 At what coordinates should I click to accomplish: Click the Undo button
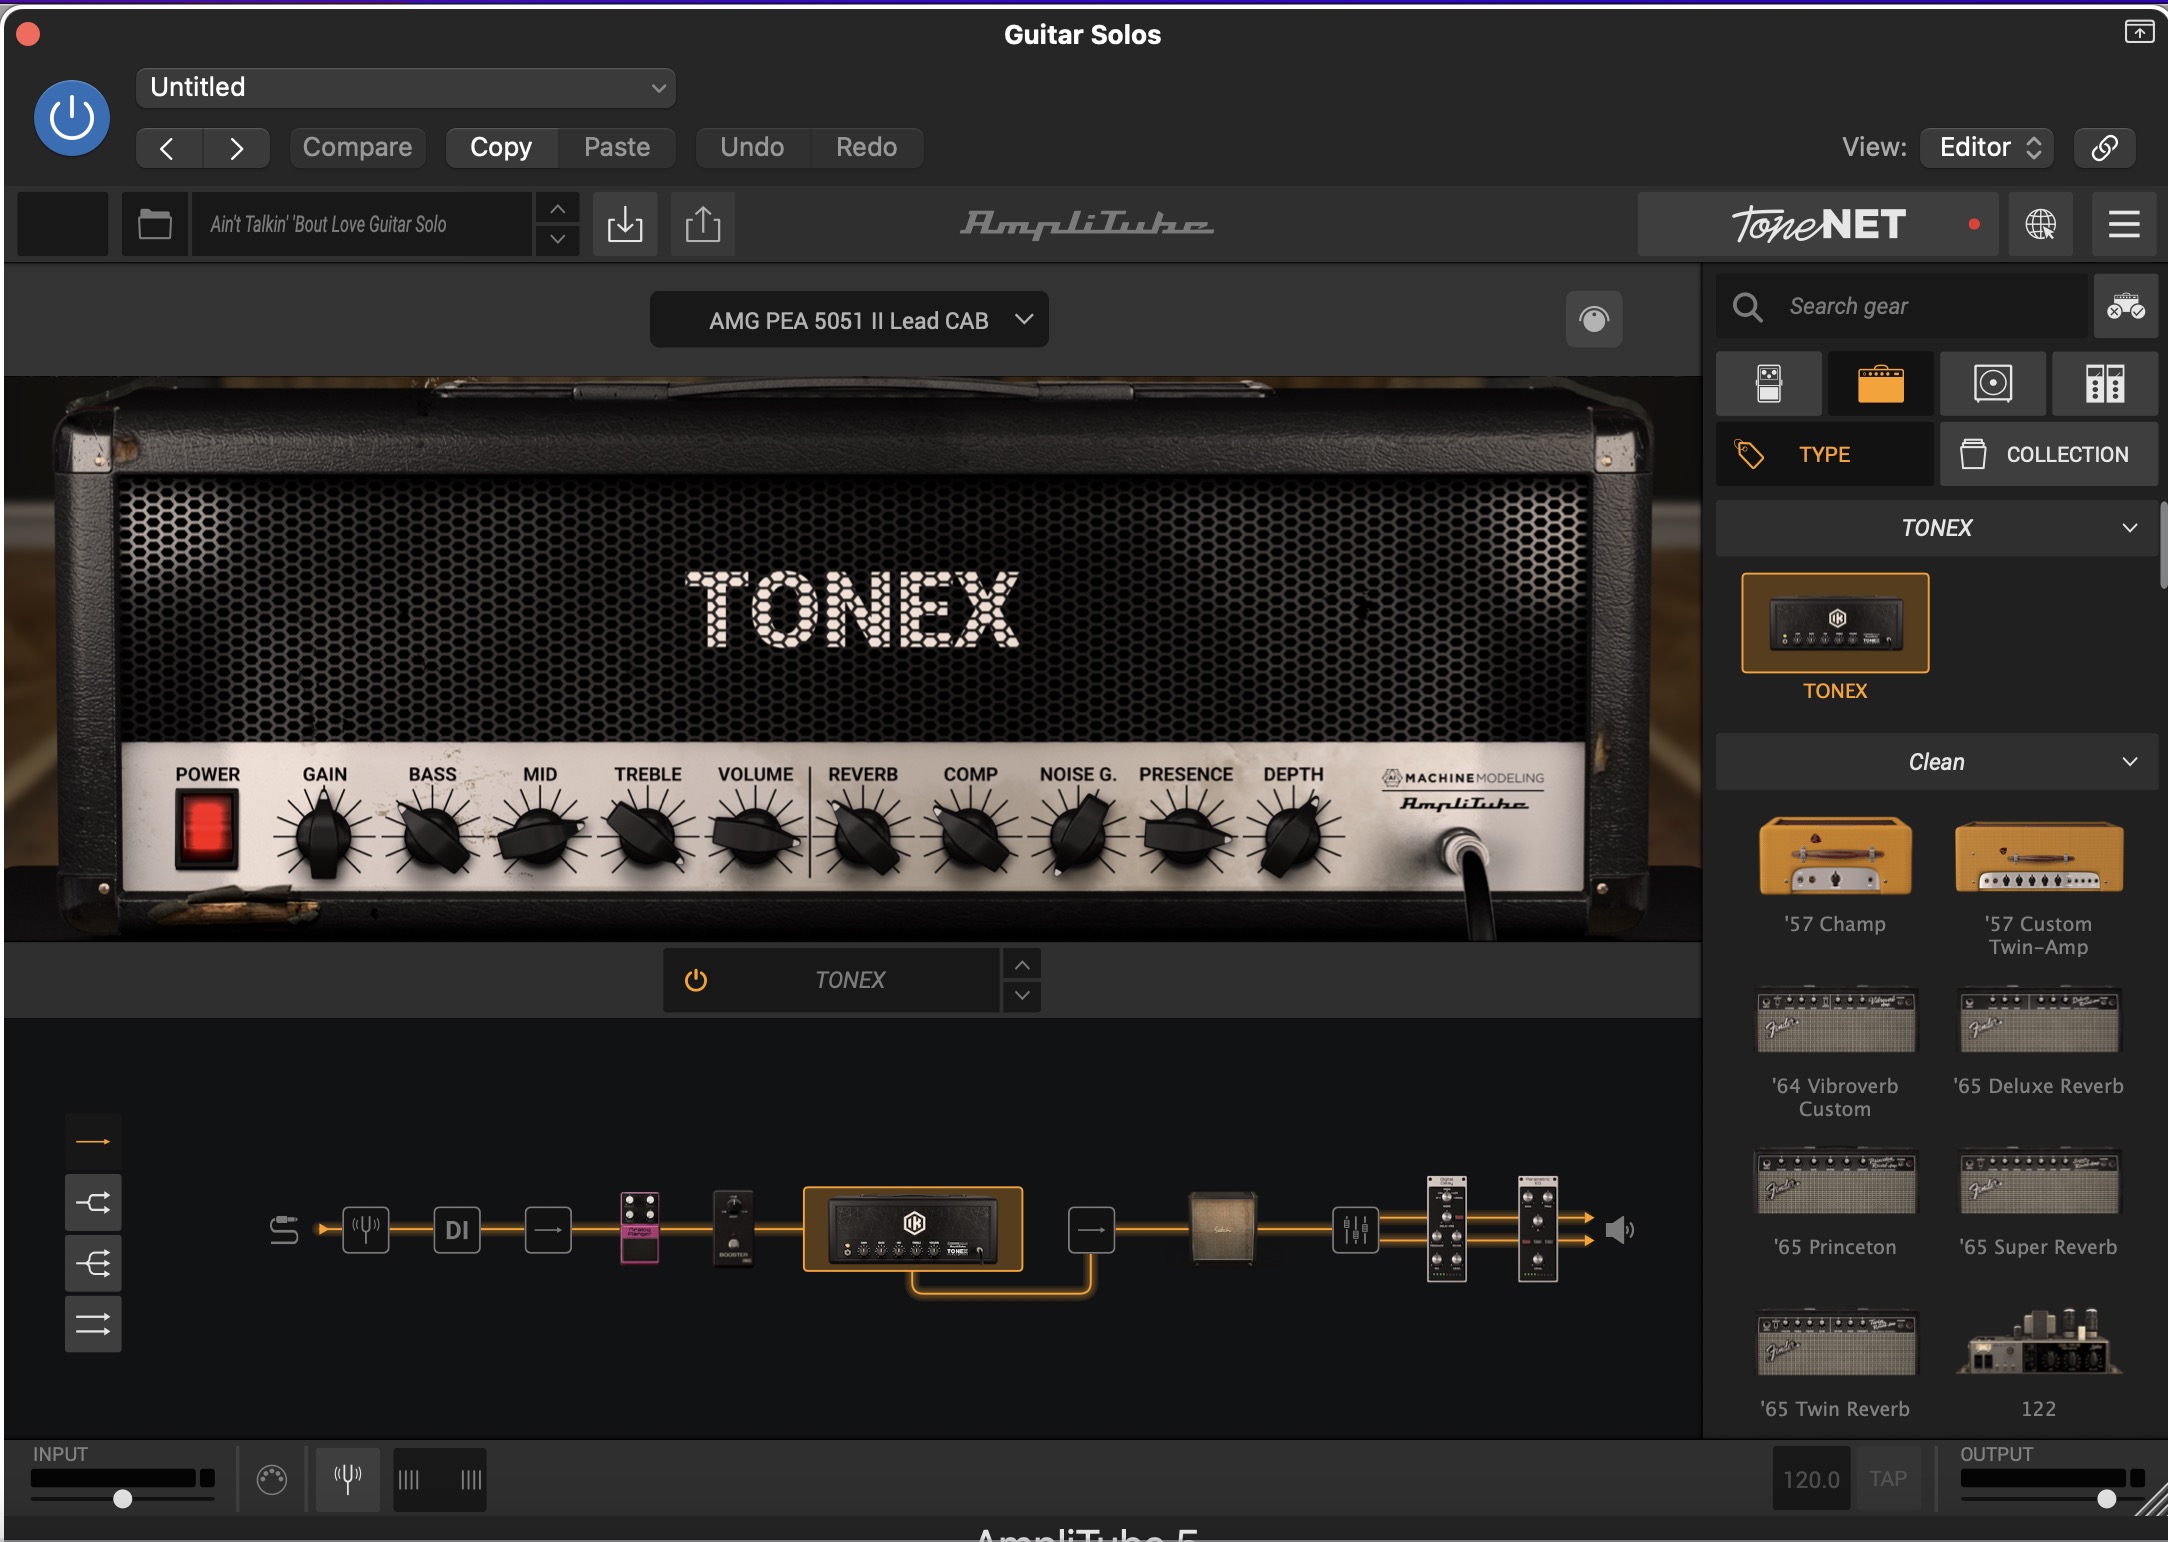(x=752, y=147)
